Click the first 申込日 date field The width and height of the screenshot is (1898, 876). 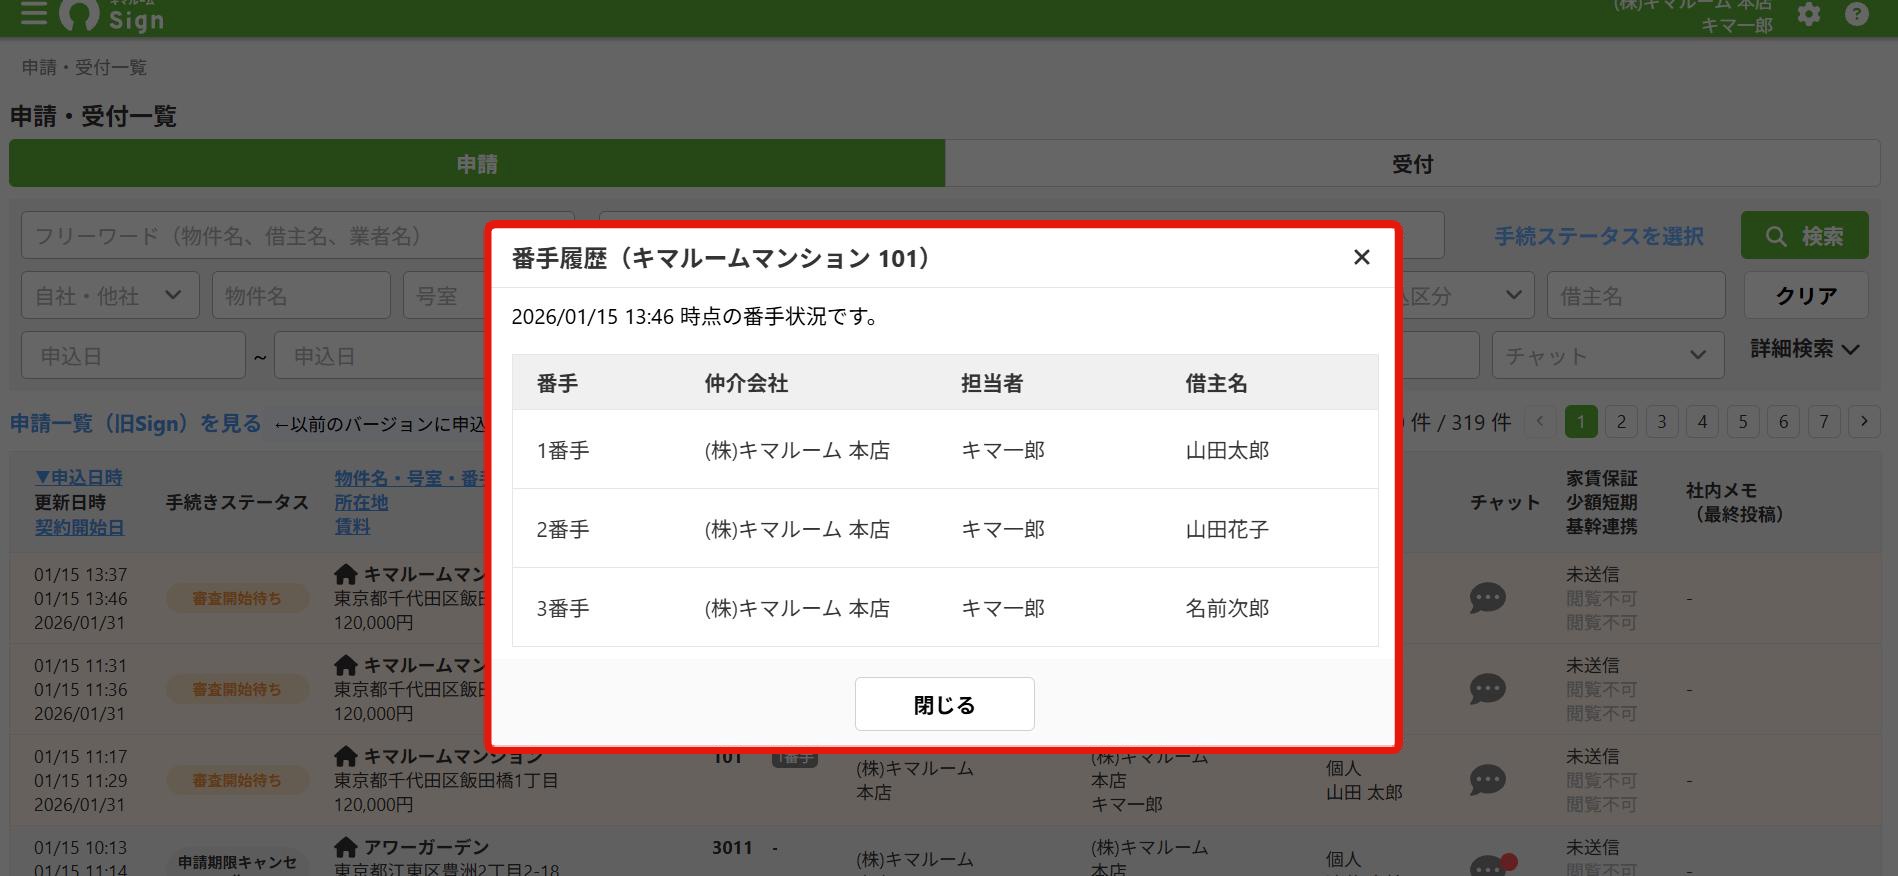[x=133, y=355]
